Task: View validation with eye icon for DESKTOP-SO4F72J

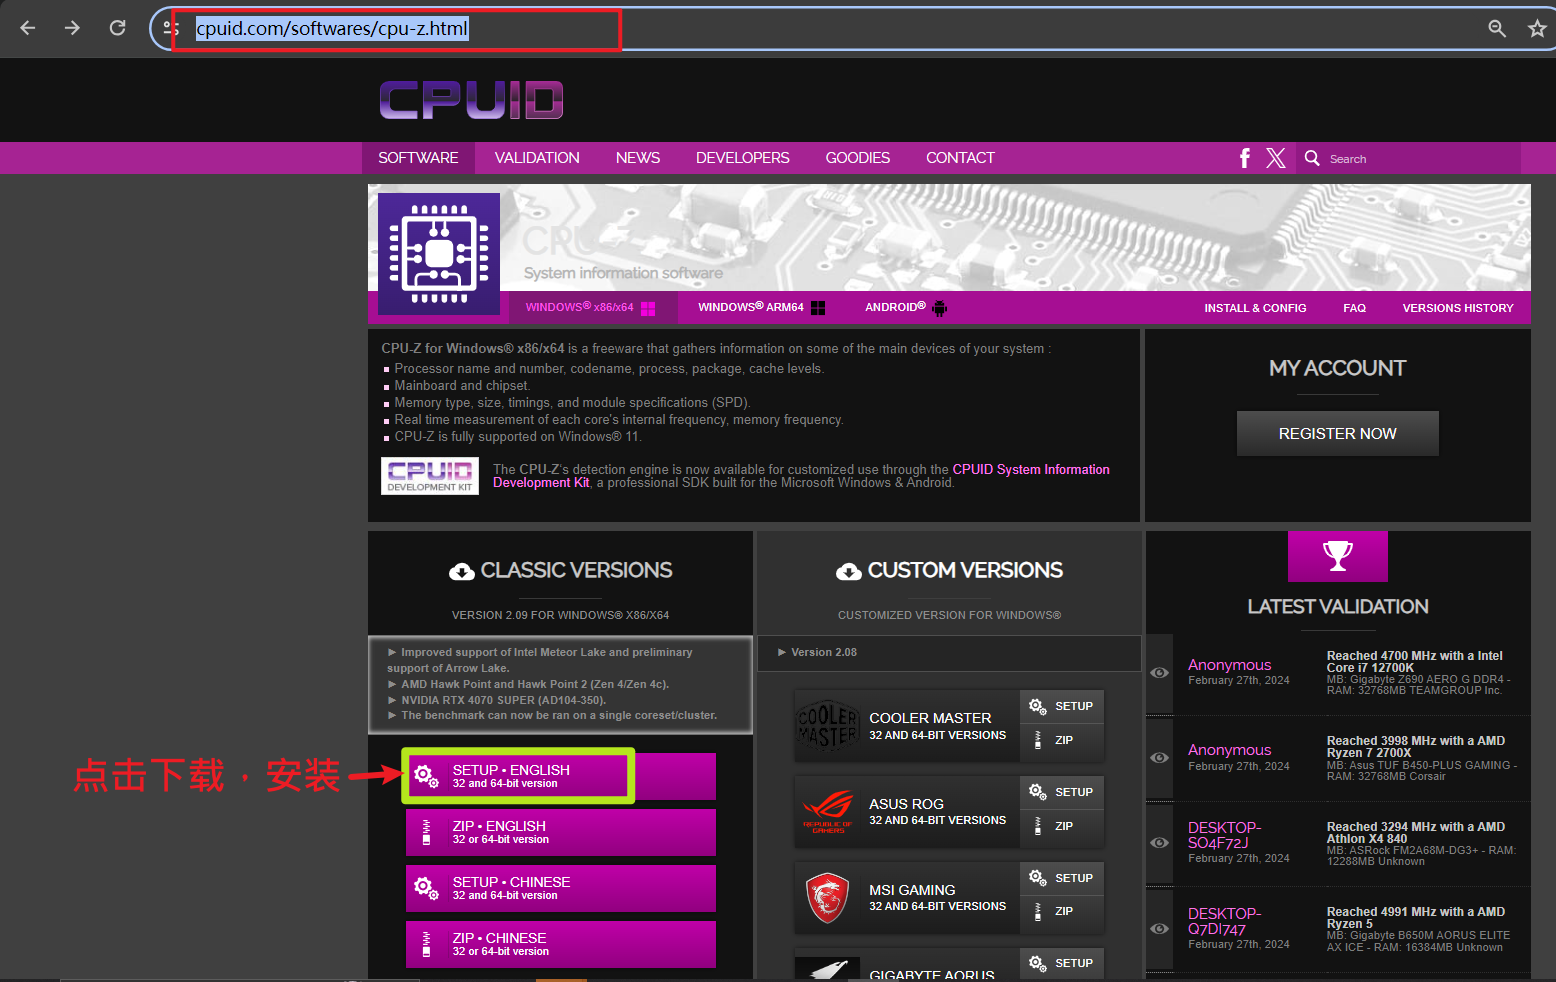Action: coord(1159,843)
